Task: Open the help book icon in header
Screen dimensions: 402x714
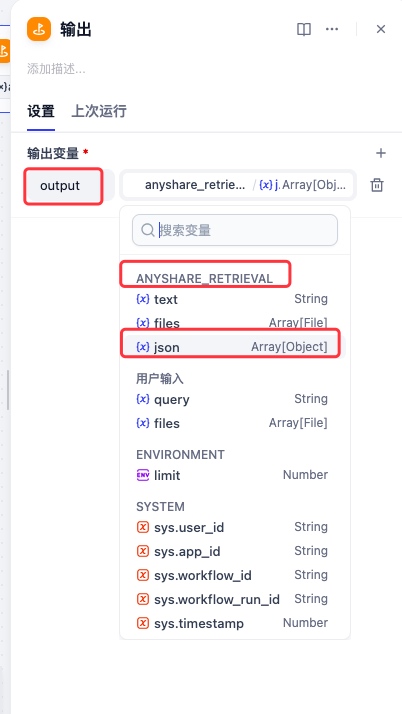Action: tap(304, 29)
